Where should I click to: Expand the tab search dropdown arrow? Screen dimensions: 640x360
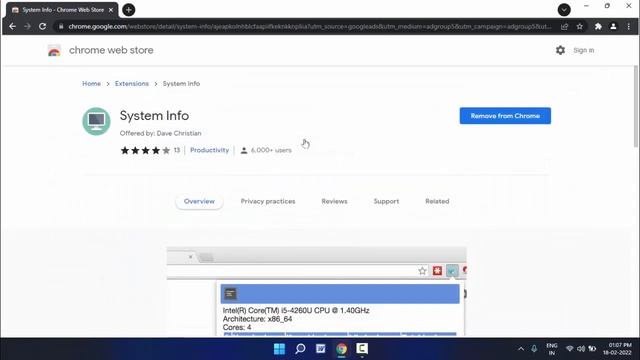[x=564, y=10]
